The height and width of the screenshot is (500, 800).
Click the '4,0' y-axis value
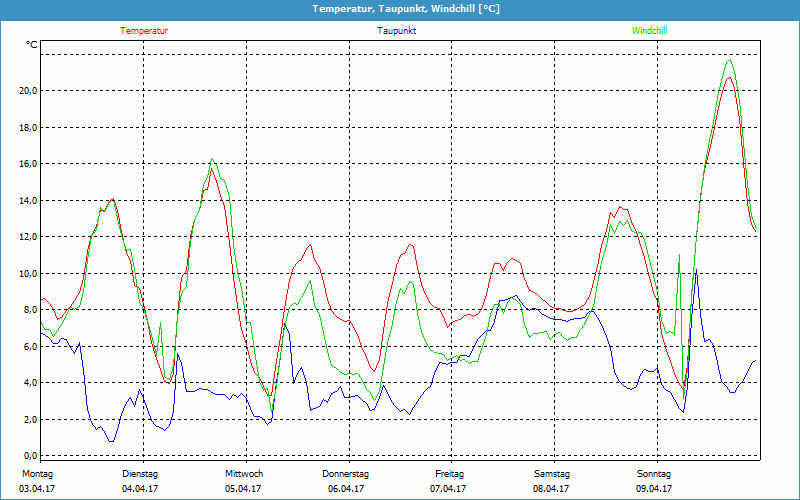click(x=30, y=383)
